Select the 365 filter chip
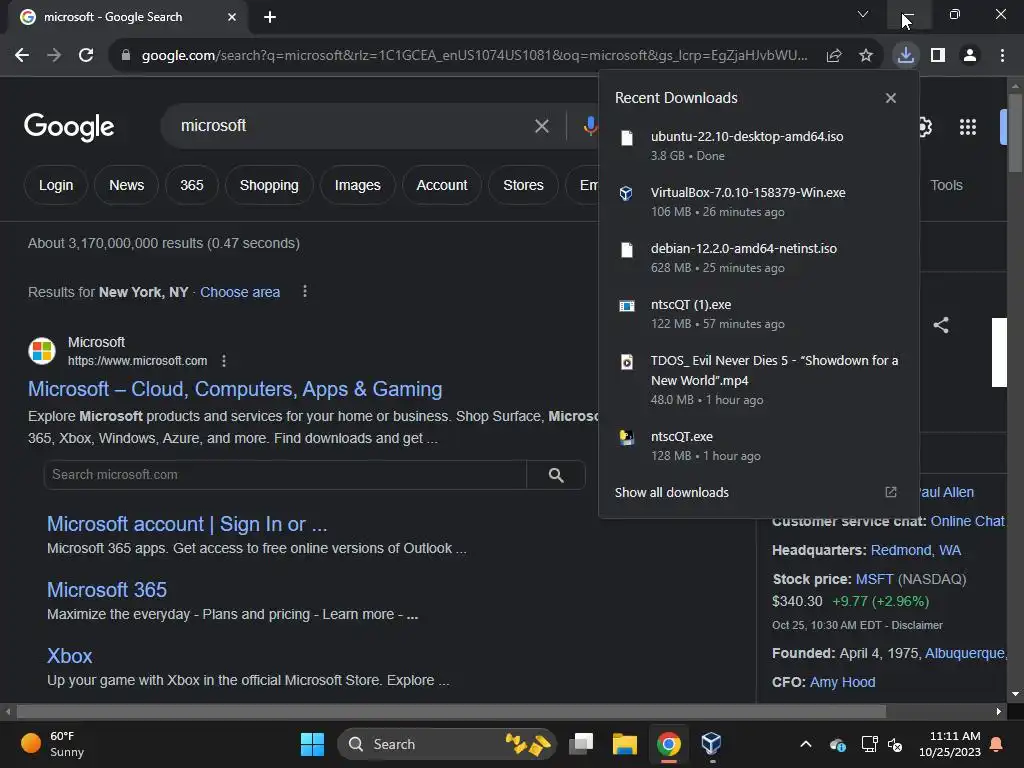The image size is (1024, 768). pos(191,185)
